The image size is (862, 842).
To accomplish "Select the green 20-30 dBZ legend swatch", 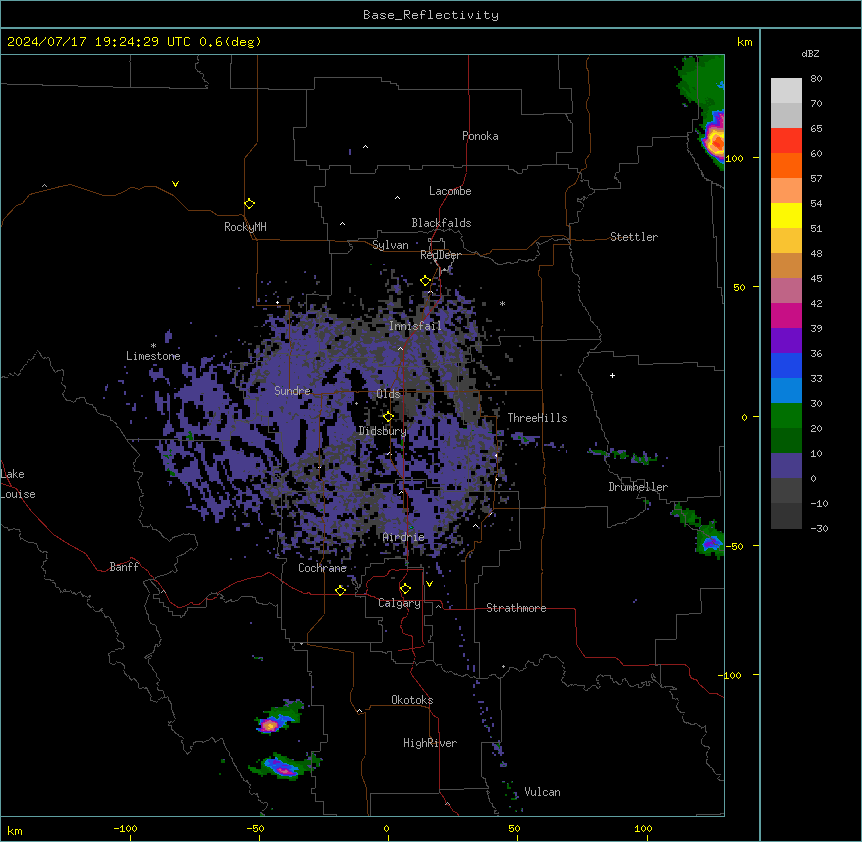I will pos(786,416).
